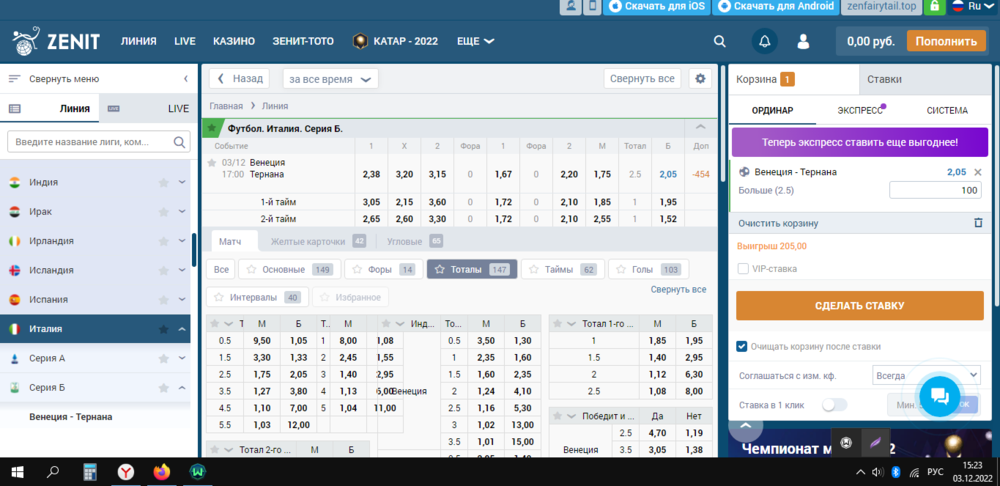Click the СДЕЛАТЬ СТАВКУ button
This screenshot has width=1000, height=486.
(x=860, y=306)
